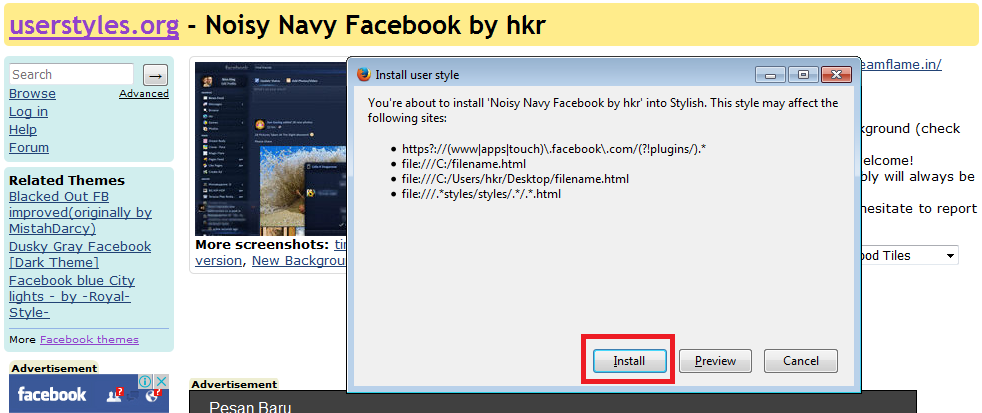Open the Forum link in sidebar
Viewport: 982px width, 413px height.
point(29,148)
